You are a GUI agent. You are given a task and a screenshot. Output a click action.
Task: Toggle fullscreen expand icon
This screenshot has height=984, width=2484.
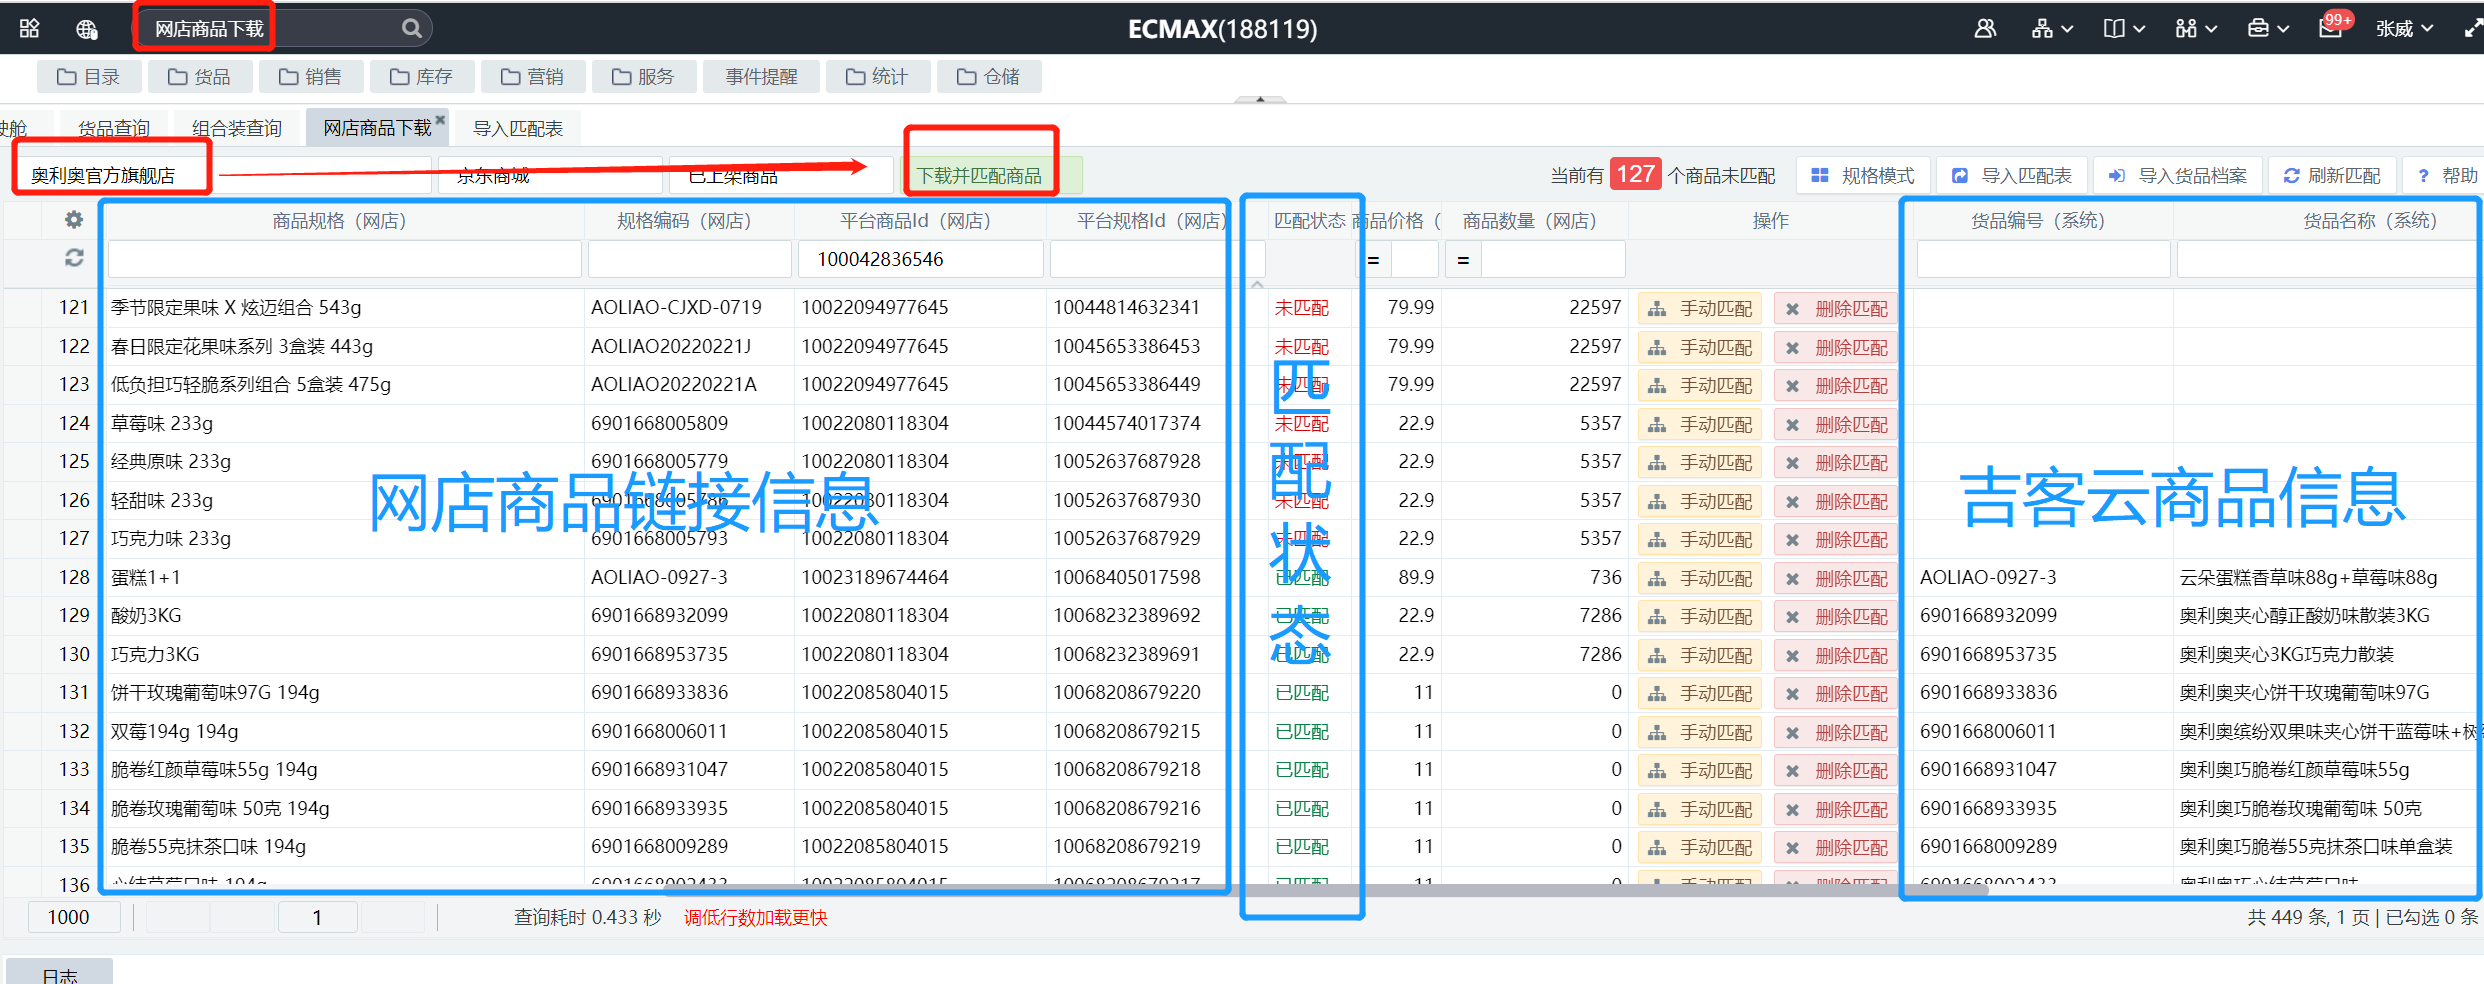[x=2472, y=29]
